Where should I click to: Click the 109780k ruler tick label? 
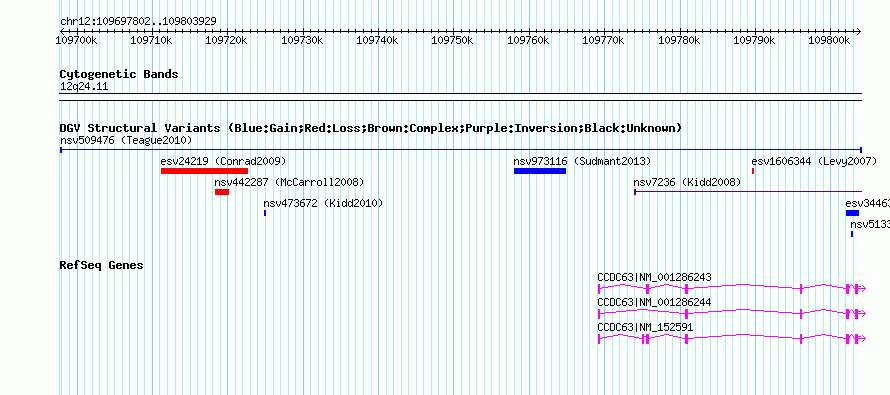coord(679,40)
